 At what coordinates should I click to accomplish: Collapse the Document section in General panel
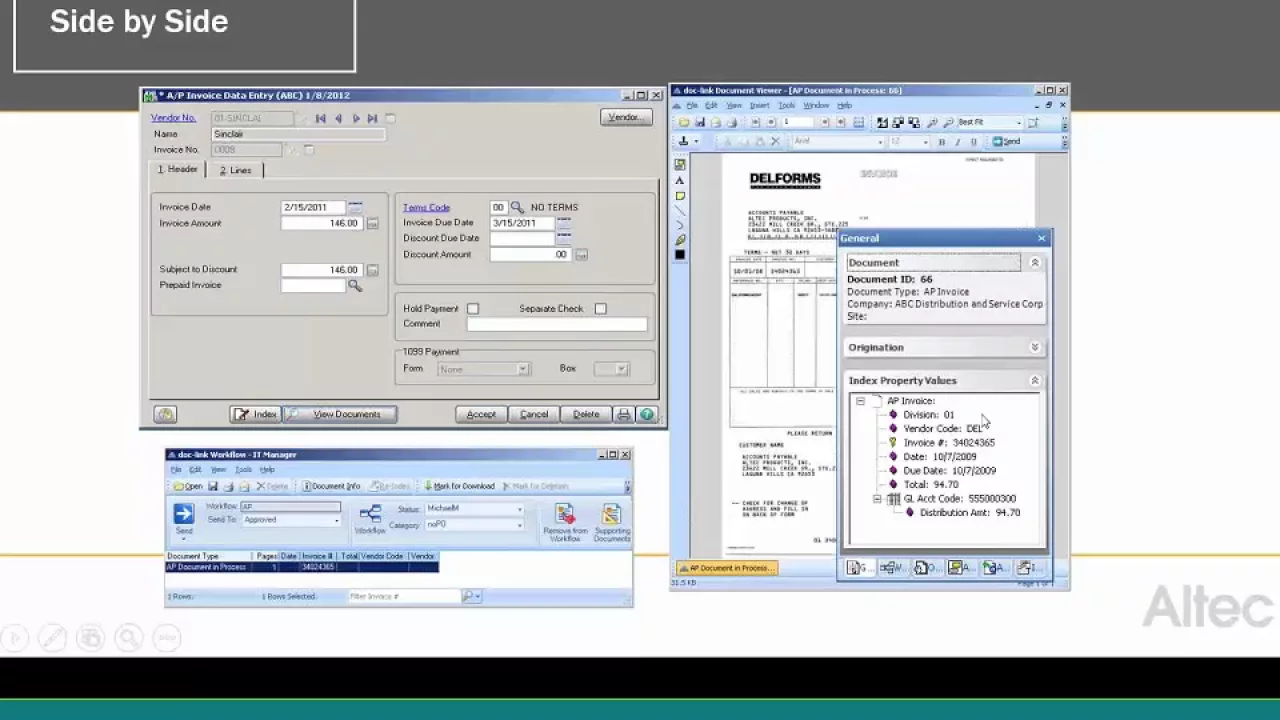pyautogui.click(x=1035, y=263)
